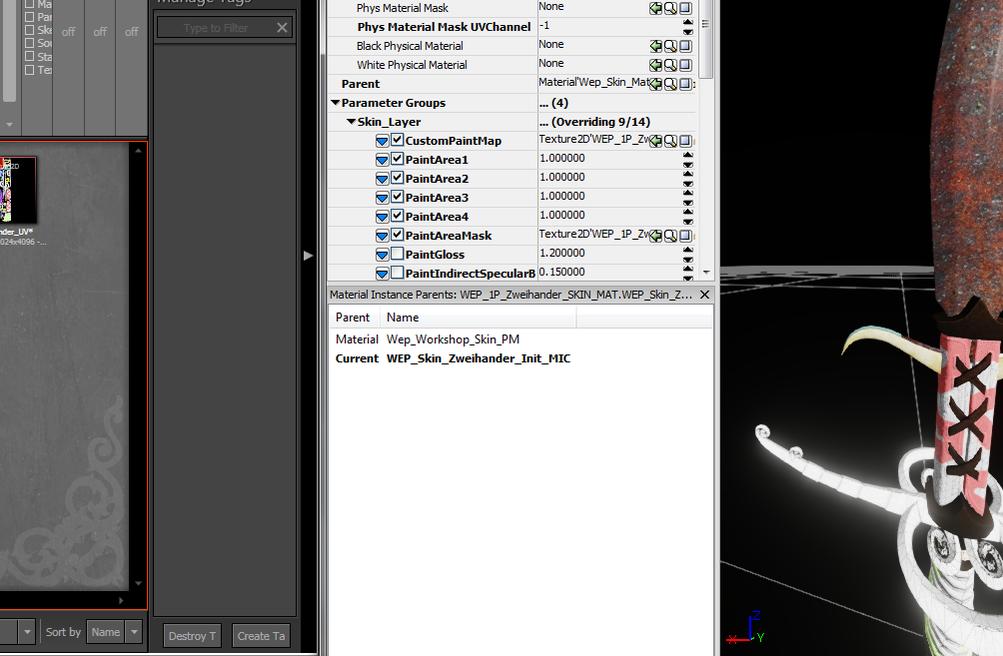
Task: Uncheck the PaintAreaMask checkbox
Action: [x=397, y=235]
